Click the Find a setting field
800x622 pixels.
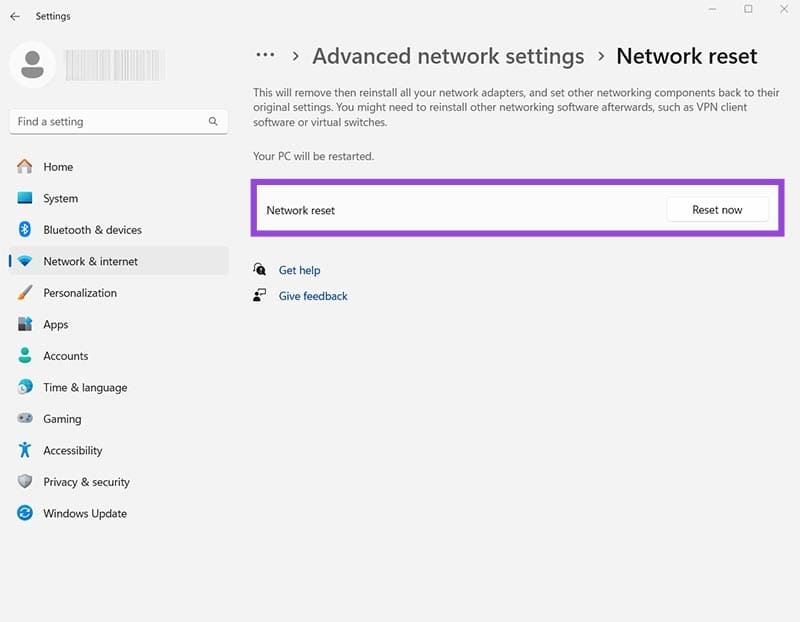pyautogui.click(x=118, y=121)
